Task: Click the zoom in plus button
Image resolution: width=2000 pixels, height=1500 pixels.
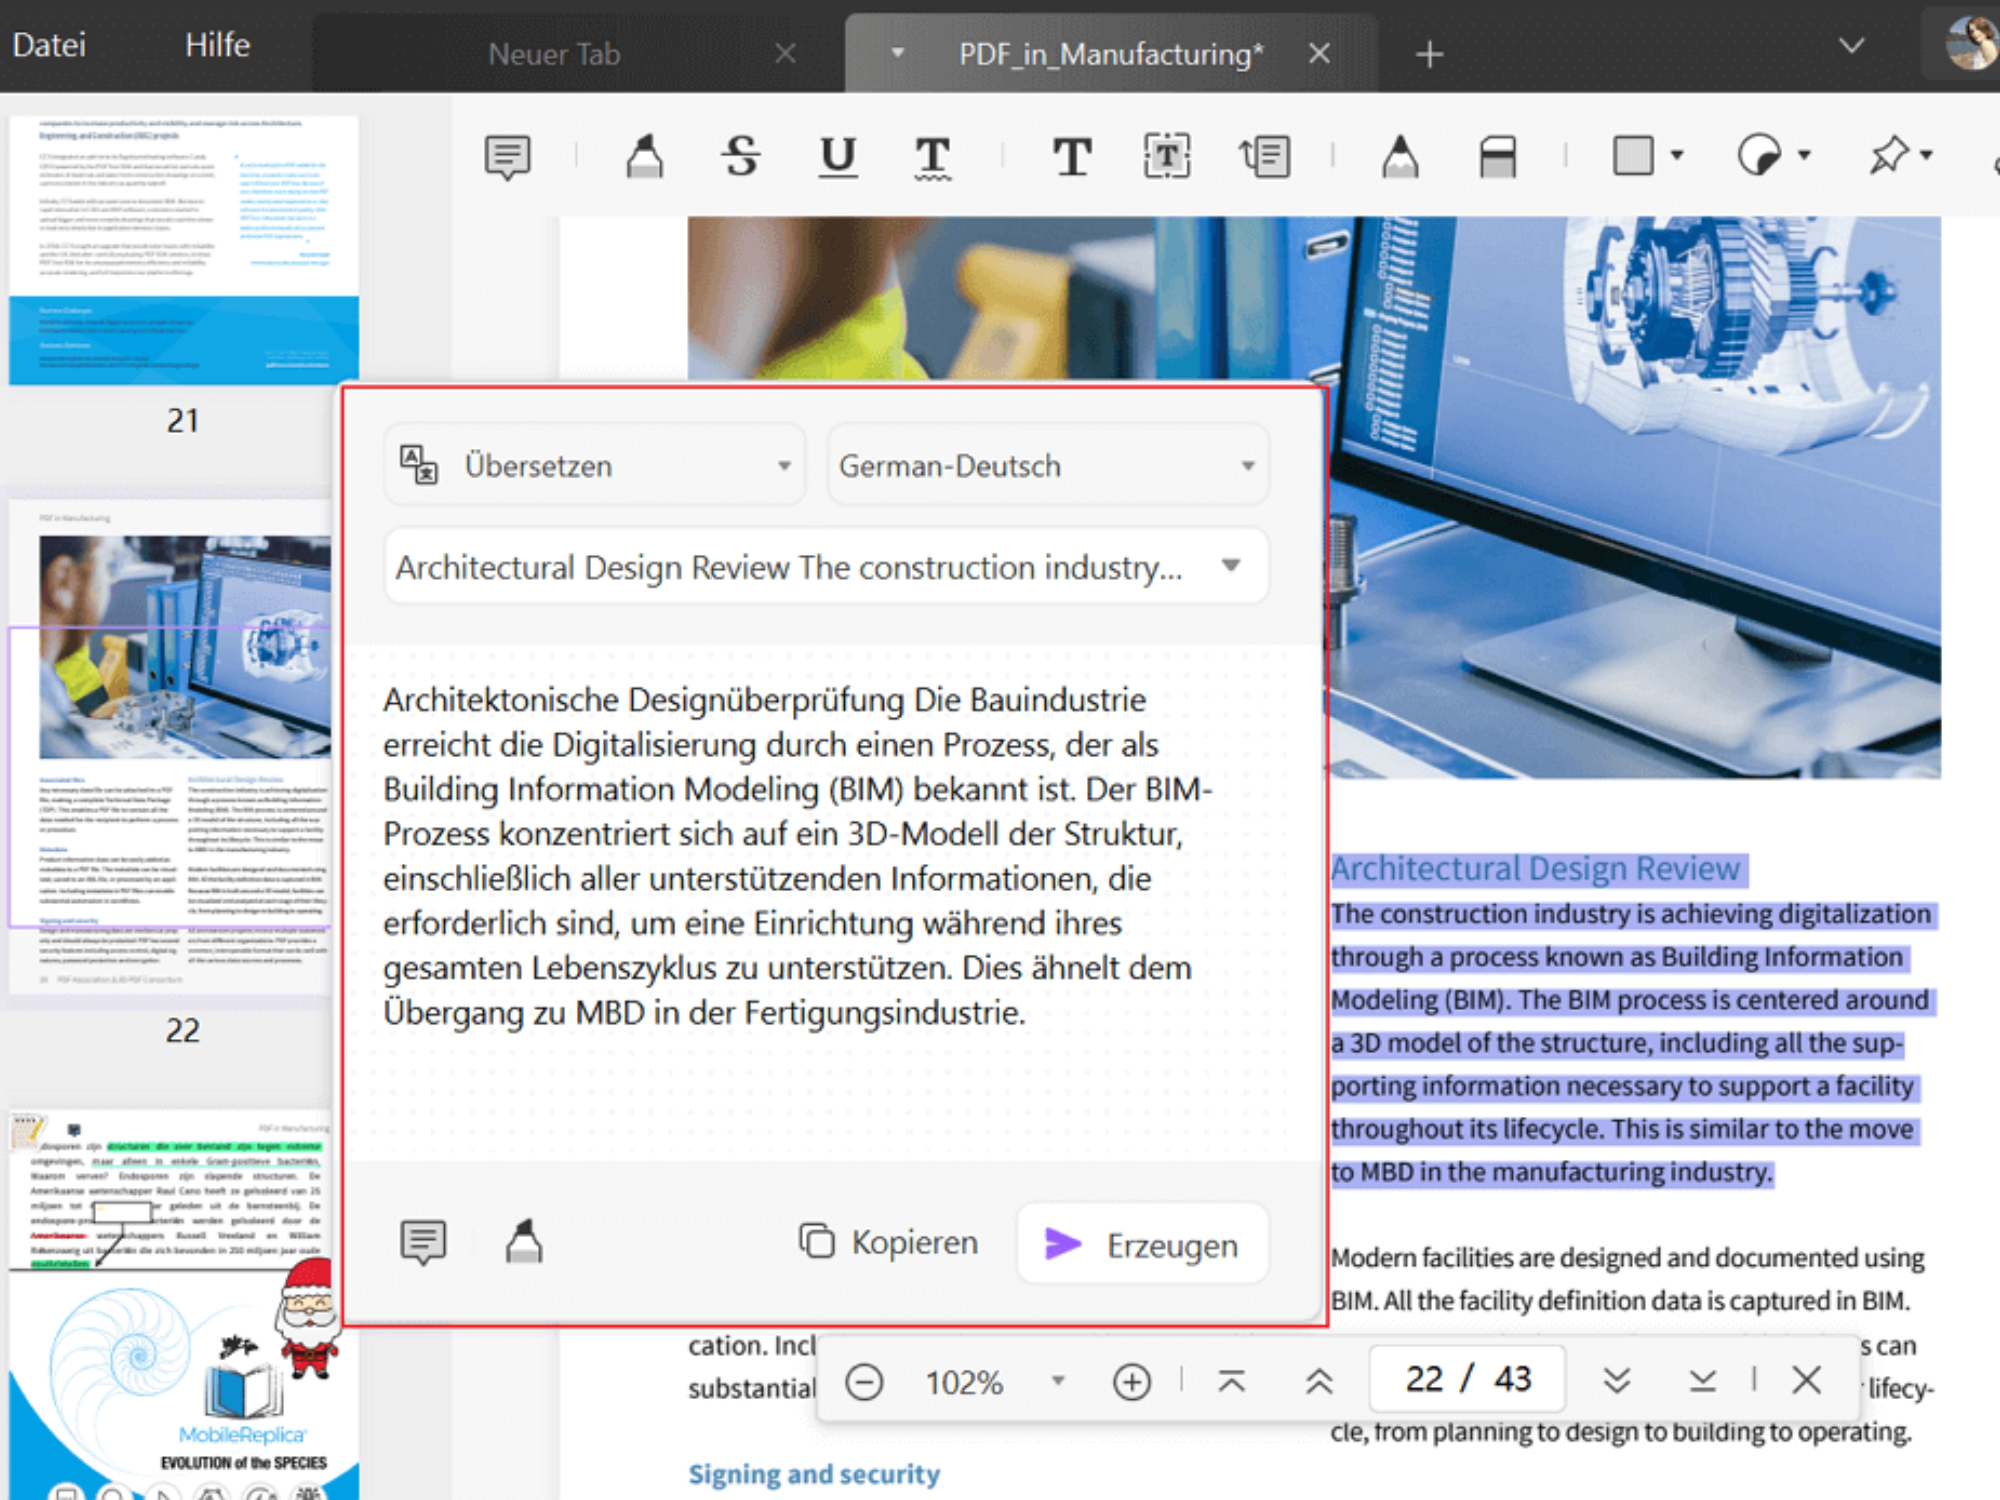Action: tap(1131, 1382)
